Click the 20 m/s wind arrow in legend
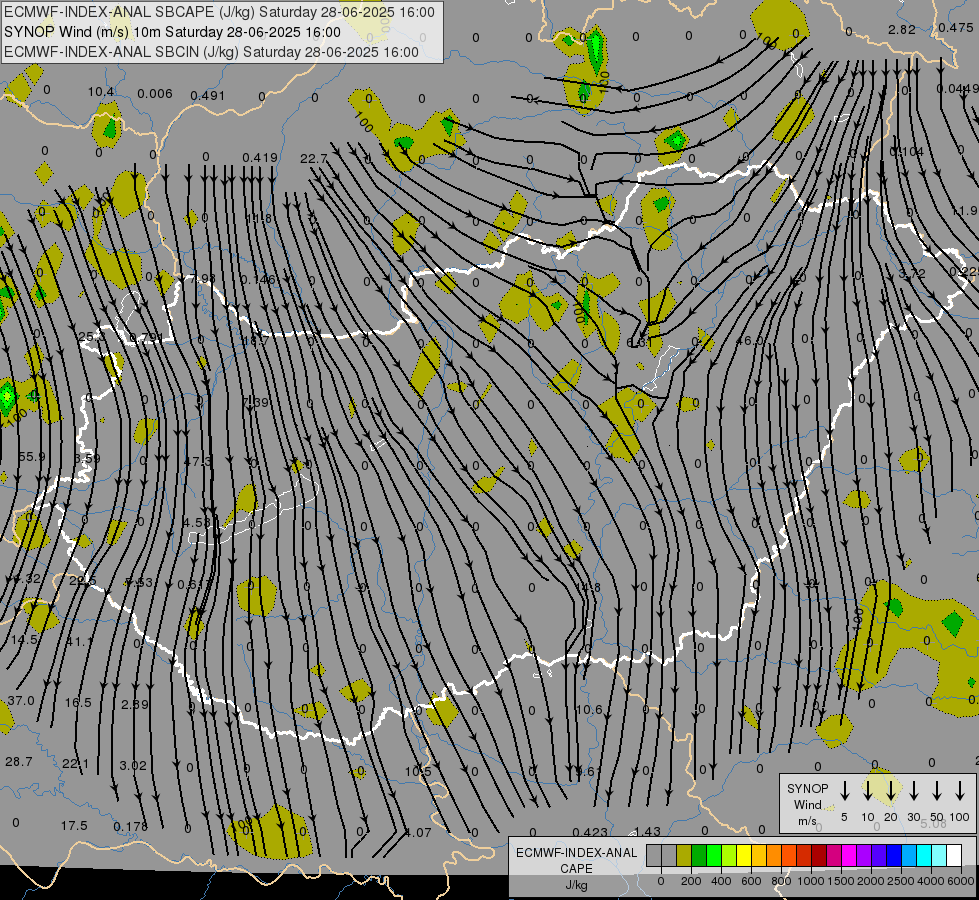 click(x=891, y=791)
